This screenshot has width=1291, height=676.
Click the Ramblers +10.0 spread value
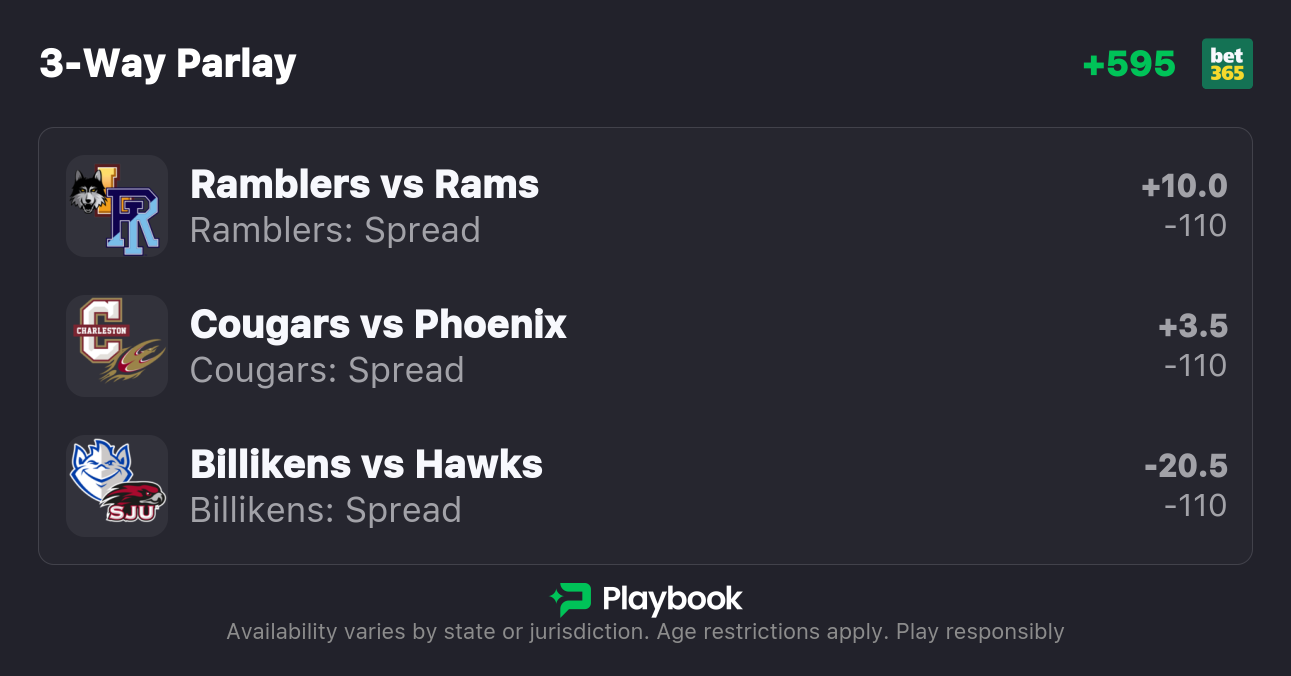pos(1184,186)
